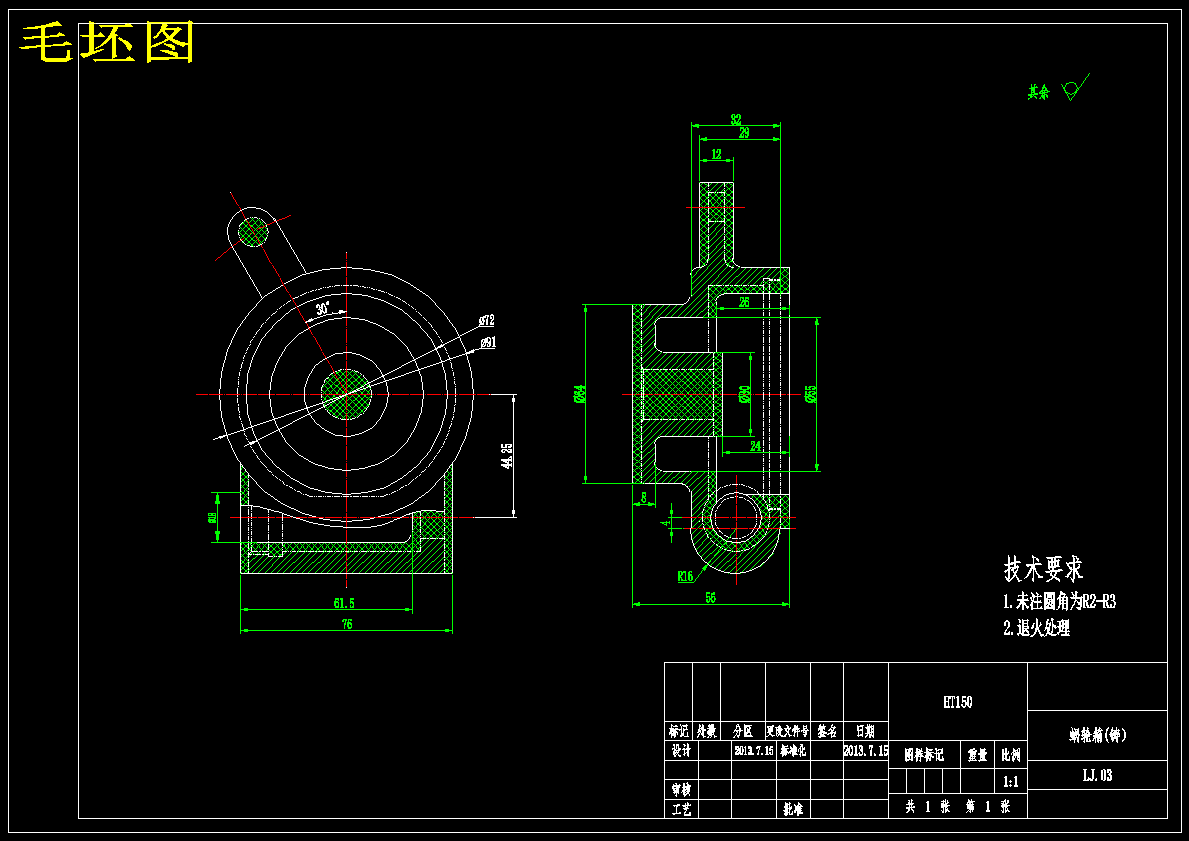The width and height of the screenshot is (1189, 841).
Task: Click the 技术要求 heading
Action: 1043,568
